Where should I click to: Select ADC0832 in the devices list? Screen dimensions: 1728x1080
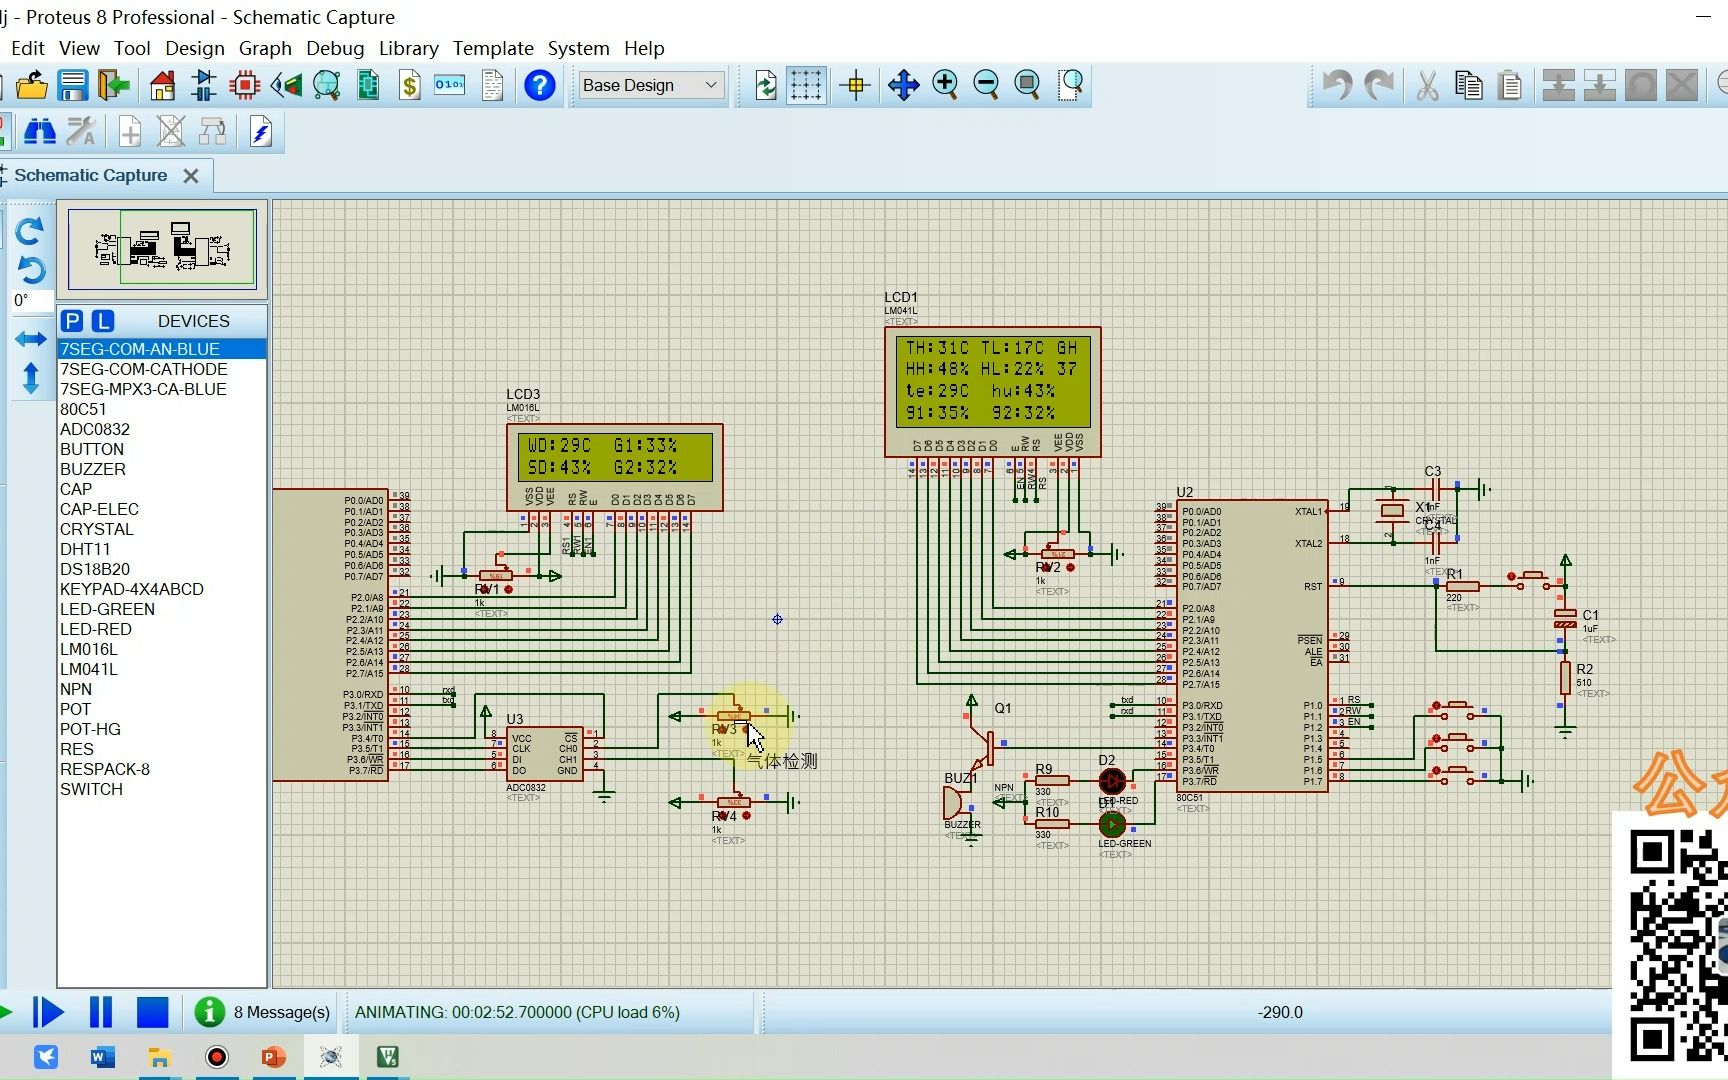162,429
